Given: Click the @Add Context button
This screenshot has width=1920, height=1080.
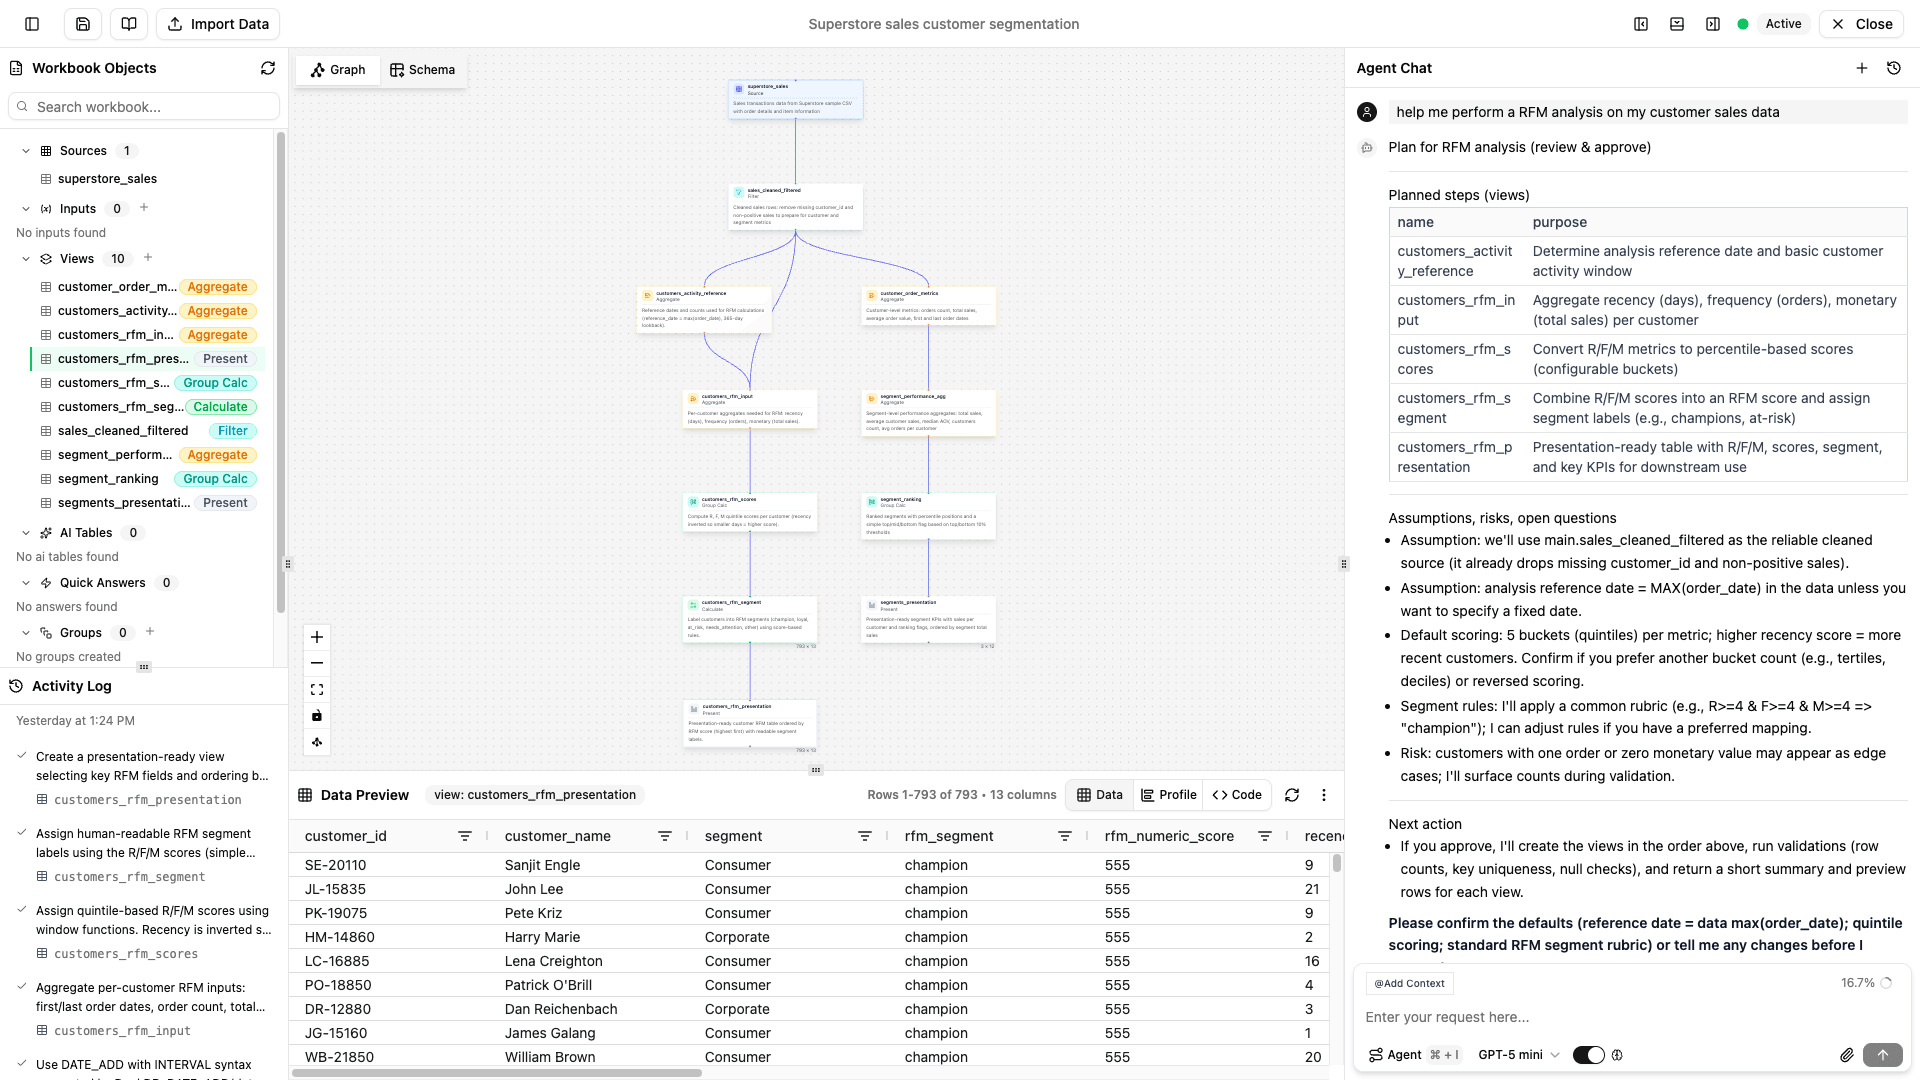Looking at the screenshot, I should tap(1407, 983).
